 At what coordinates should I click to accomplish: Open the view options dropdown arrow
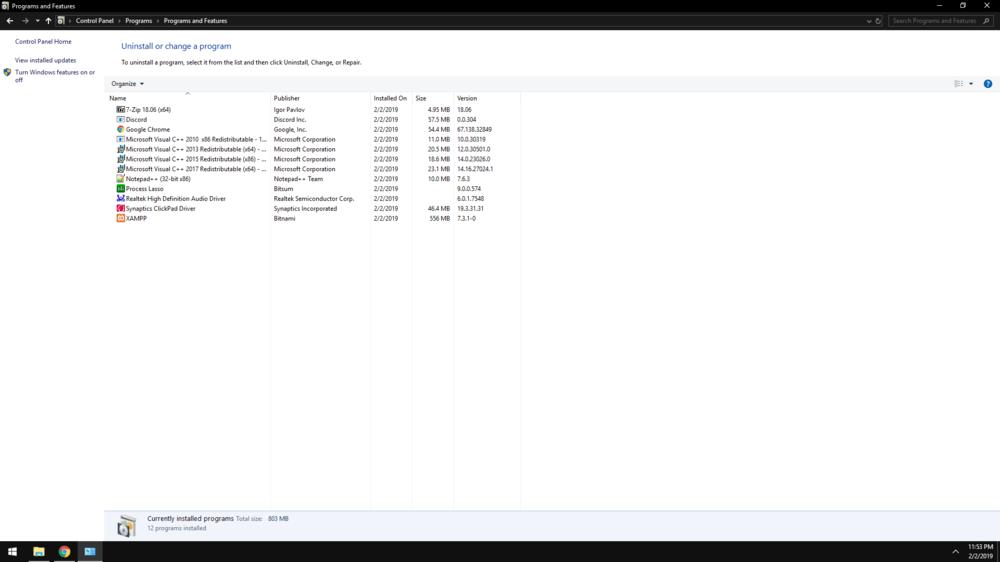coord(971,84)
